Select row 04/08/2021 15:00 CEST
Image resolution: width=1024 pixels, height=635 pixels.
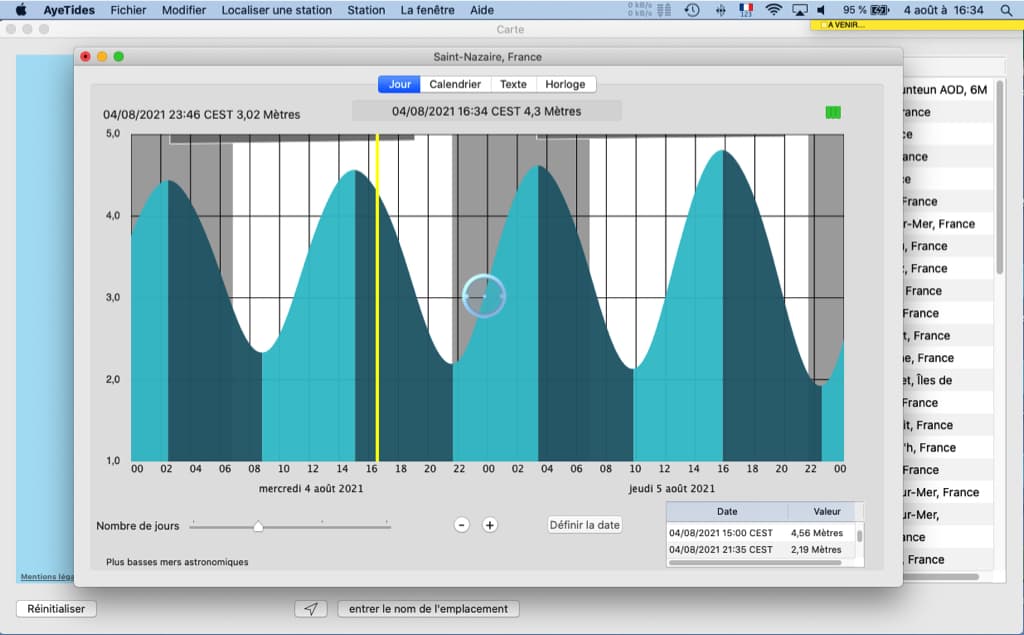(x=761, y=533)
